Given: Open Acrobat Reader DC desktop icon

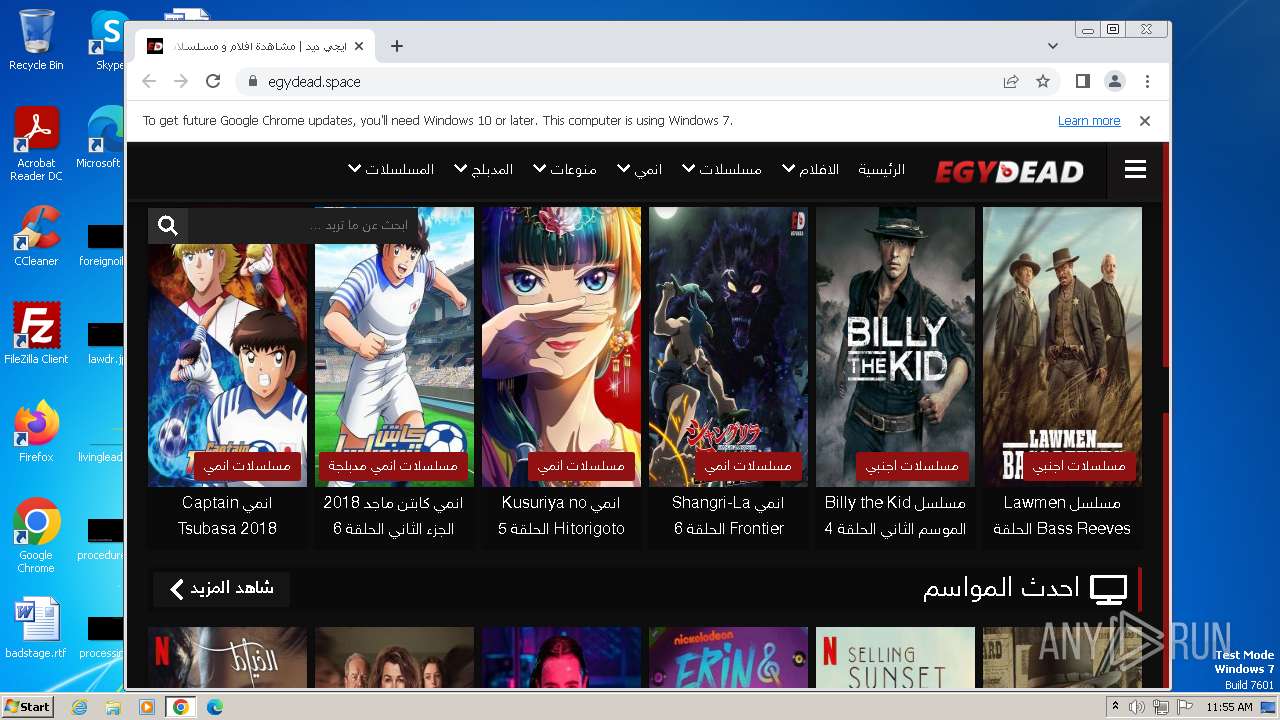Looking at the screenshot, I should pos(36,145).
